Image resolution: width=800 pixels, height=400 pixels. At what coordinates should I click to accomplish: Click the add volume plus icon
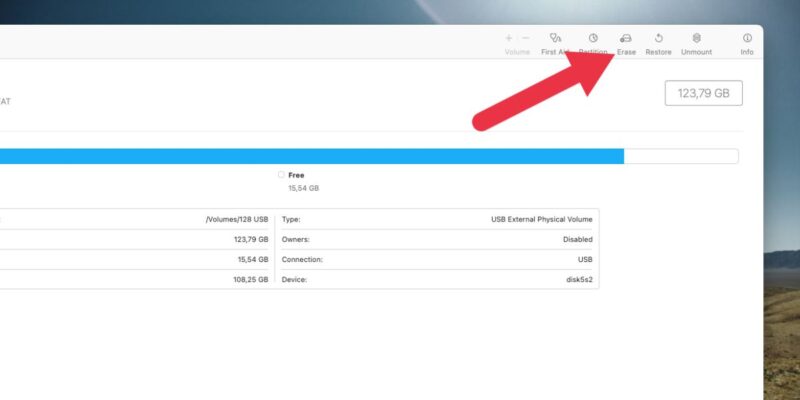(x=508, y=38)
